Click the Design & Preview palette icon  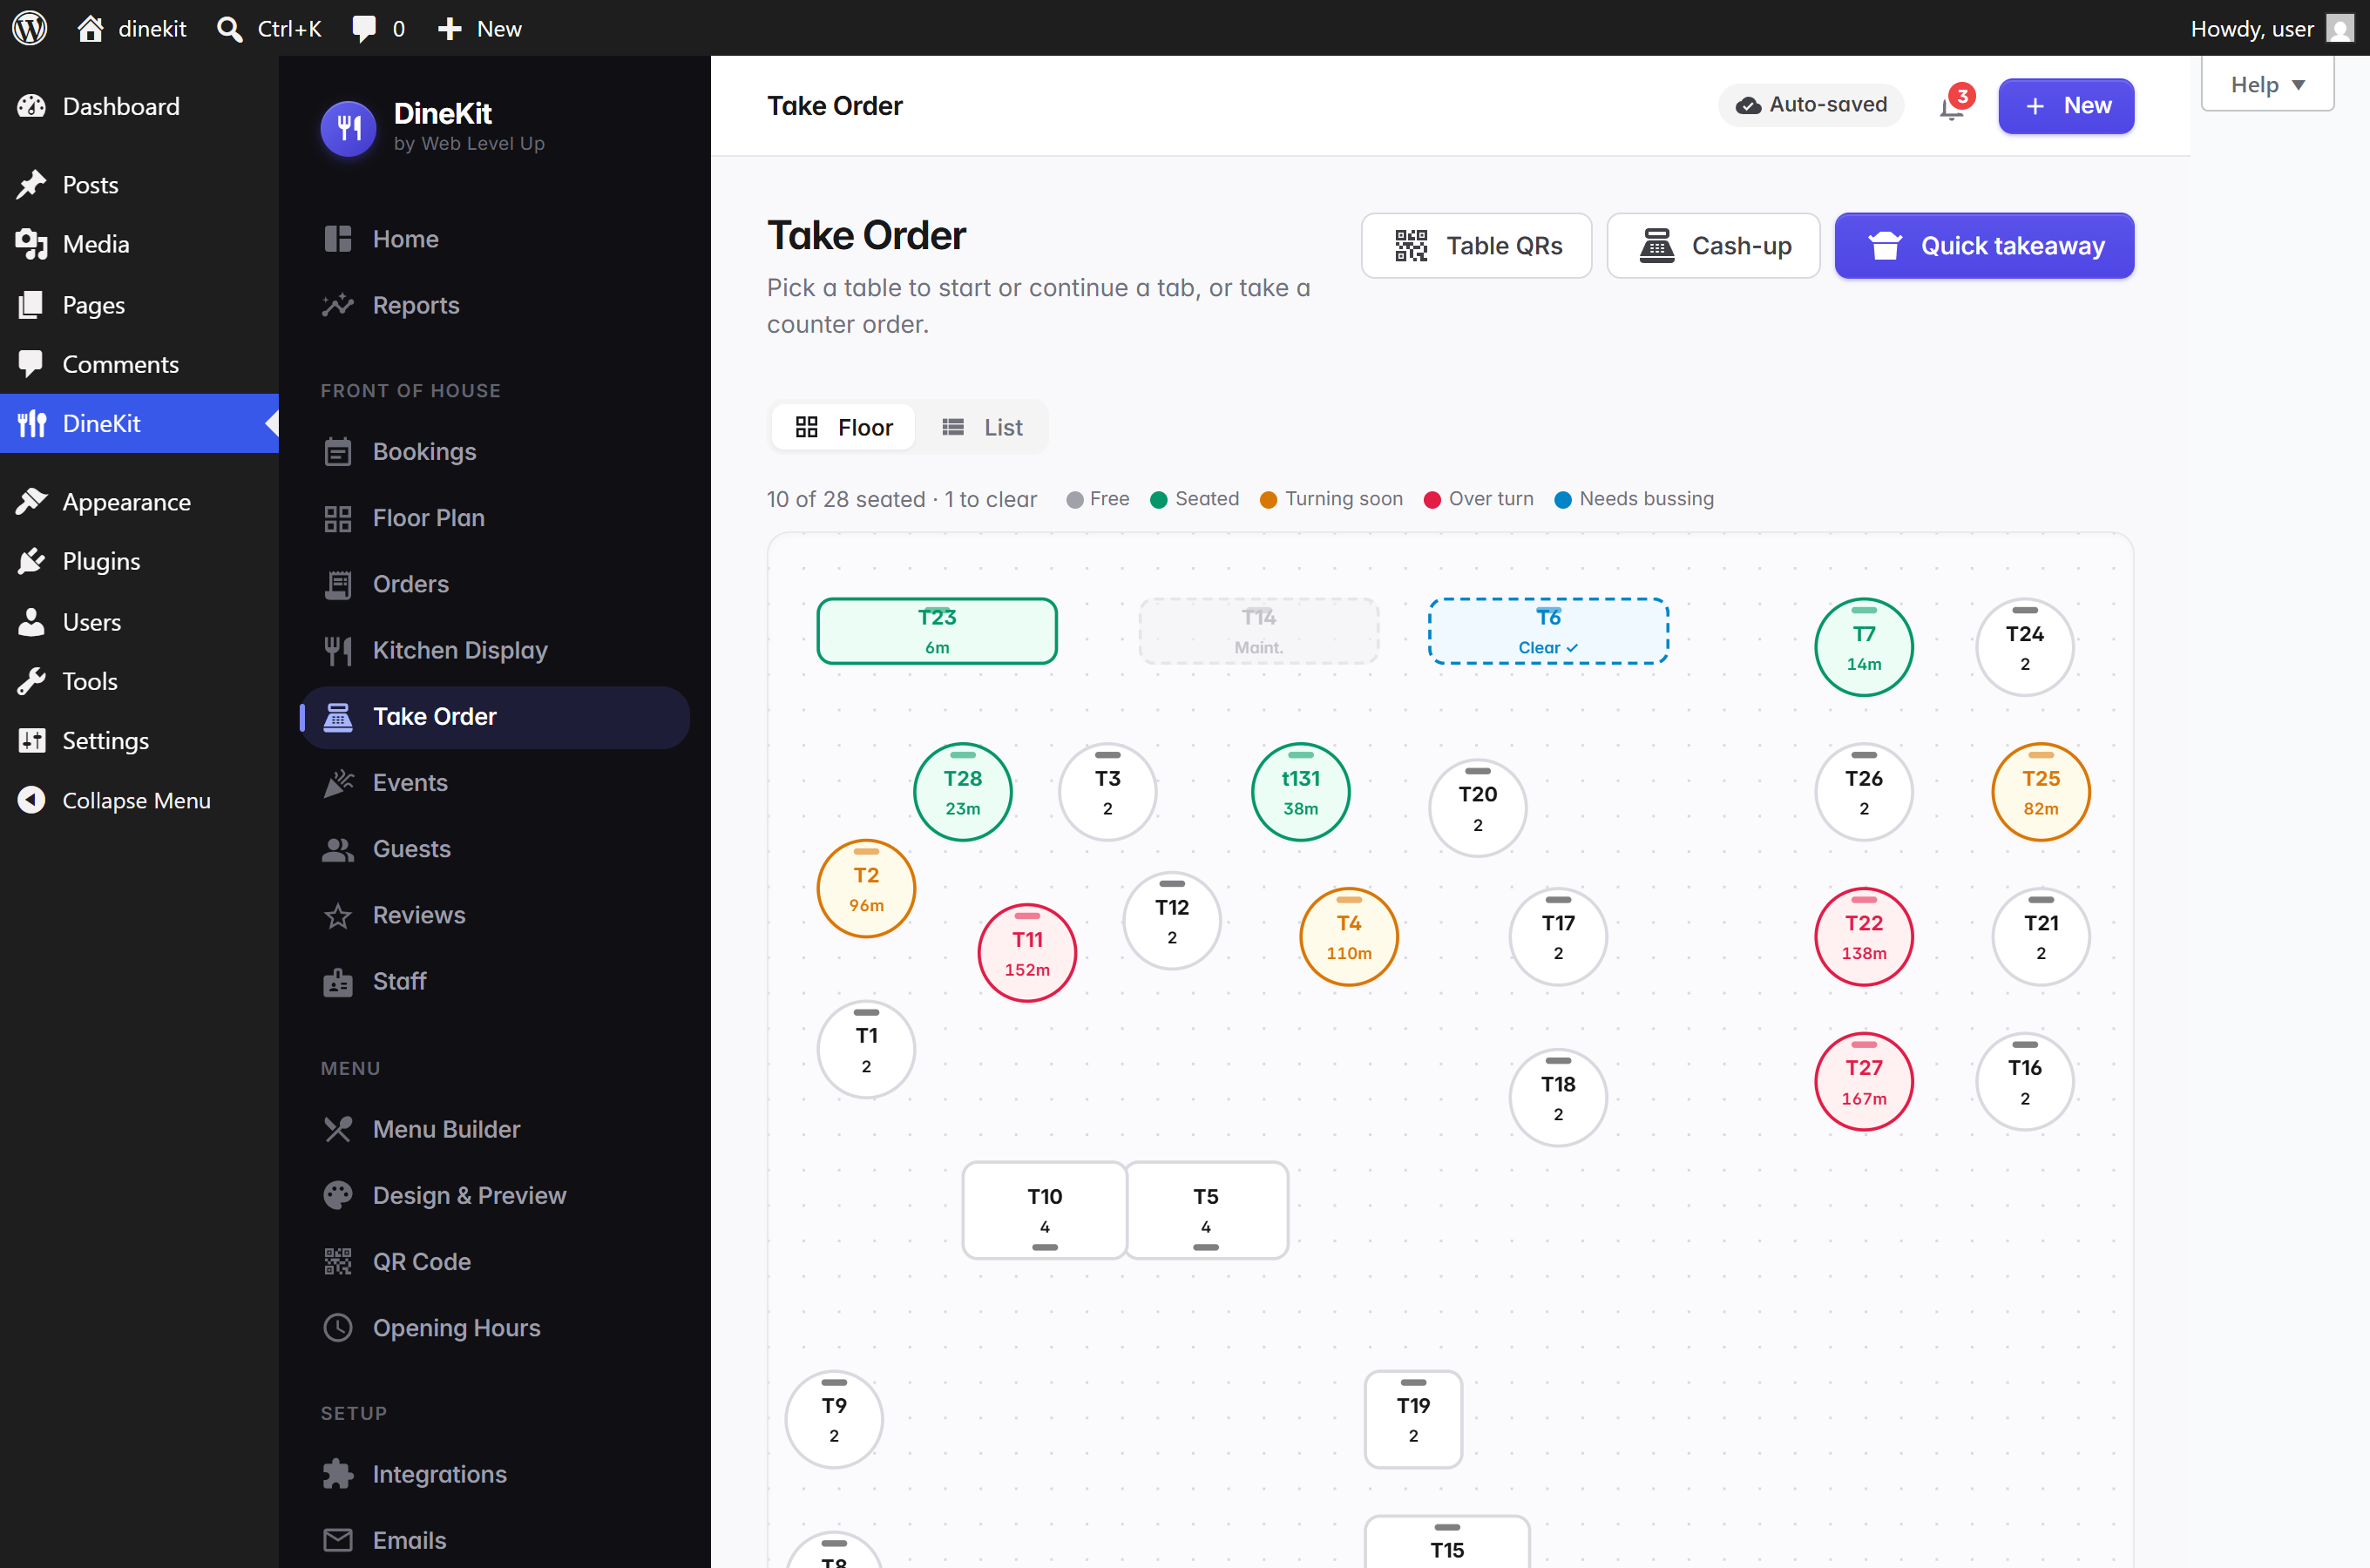tap(338, 1196)
